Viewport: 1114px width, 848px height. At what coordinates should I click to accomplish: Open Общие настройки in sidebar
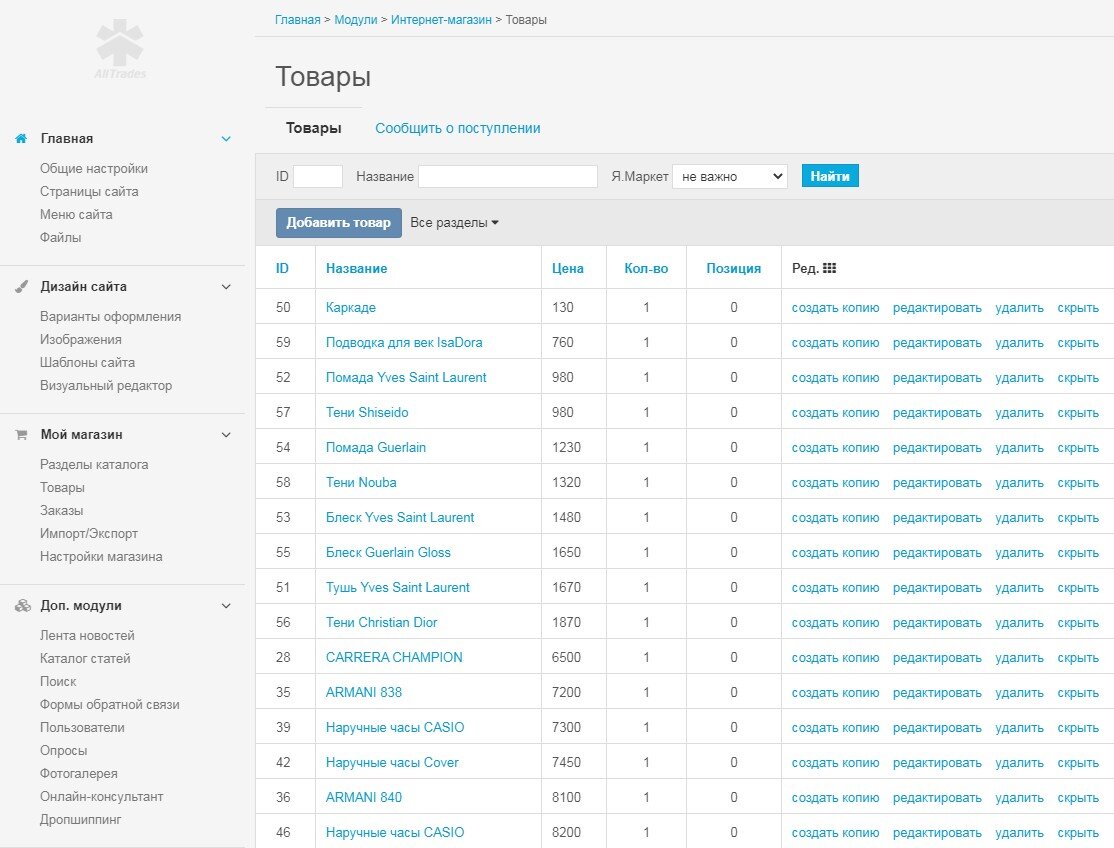pyautogui.click(x=94, y=168)
